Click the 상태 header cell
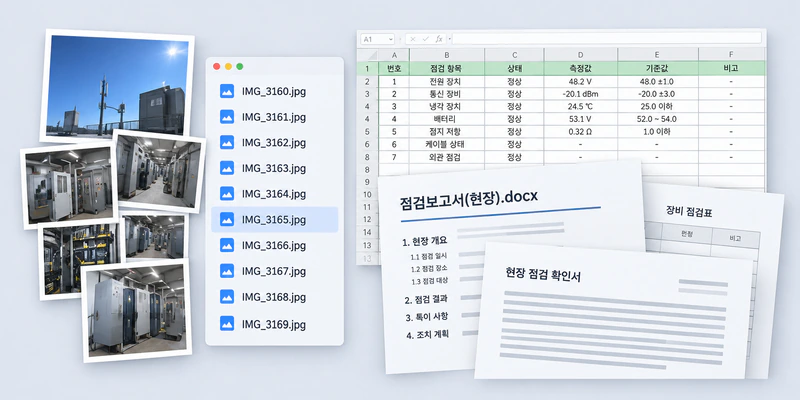800x400 pixels. (x=514, y=68)
